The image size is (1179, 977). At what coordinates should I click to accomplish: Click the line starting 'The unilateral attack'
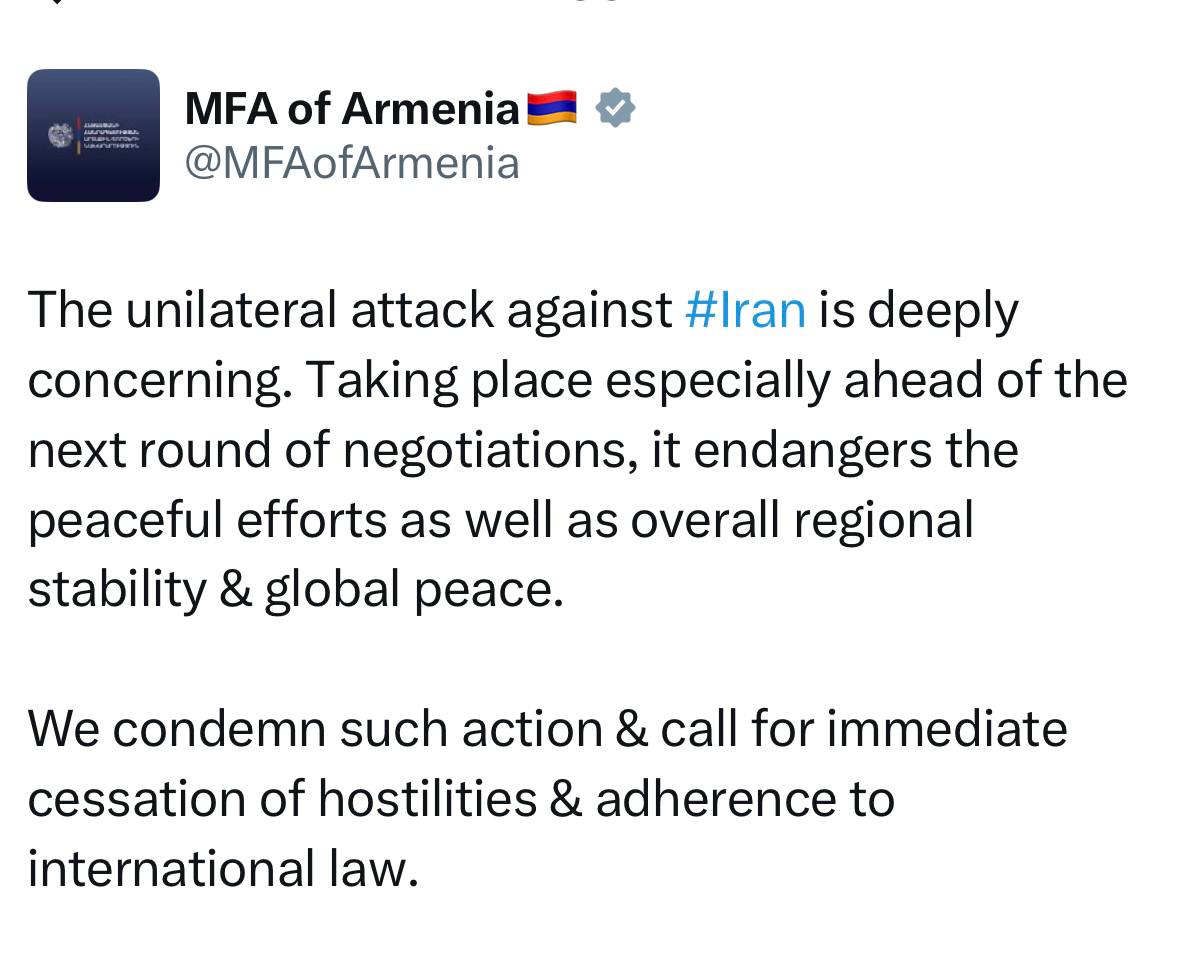pyautogui.click(x=523, y=311)
